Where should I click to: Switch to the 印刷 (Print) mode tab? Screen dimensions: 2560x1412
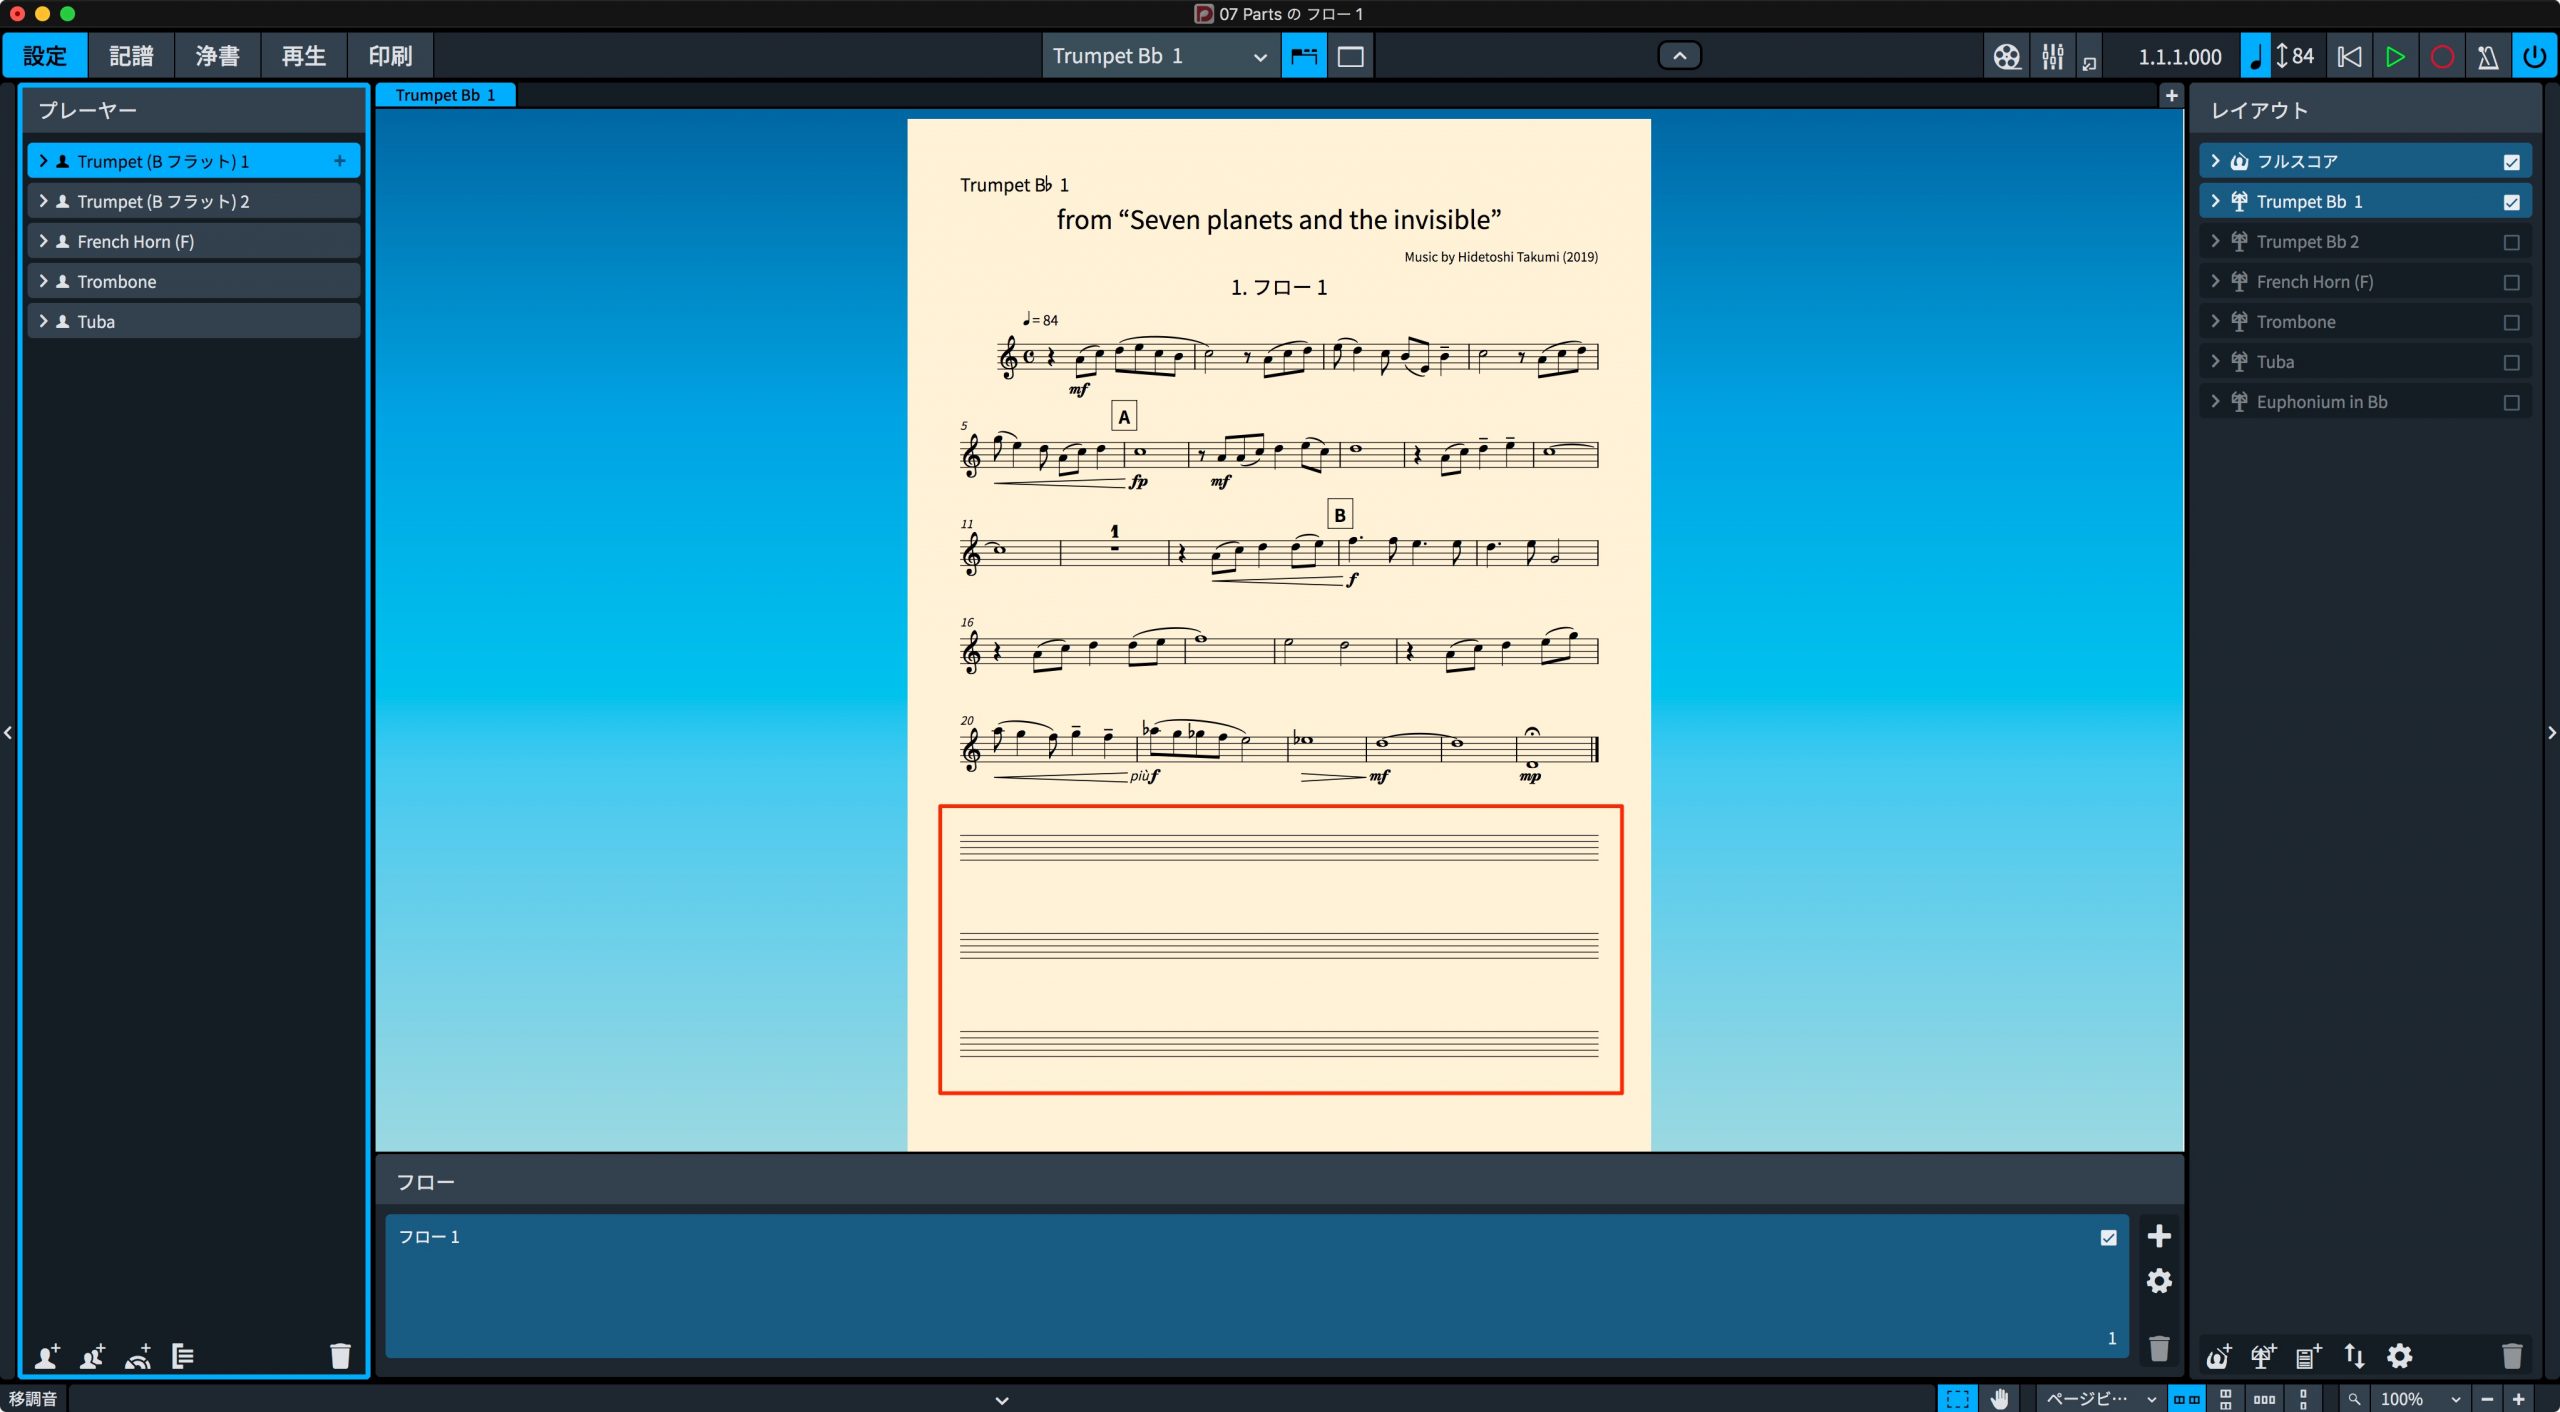click(x=390, y=56)
